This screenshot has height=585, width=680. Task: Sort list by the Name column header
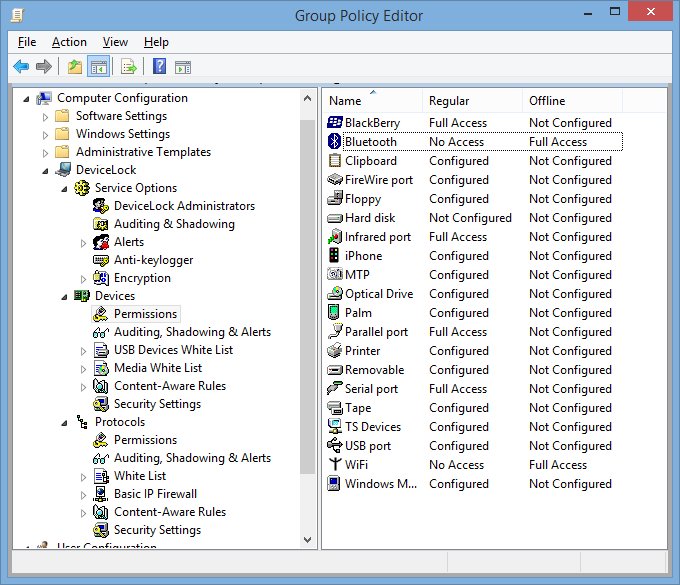(x=373, y=101)
